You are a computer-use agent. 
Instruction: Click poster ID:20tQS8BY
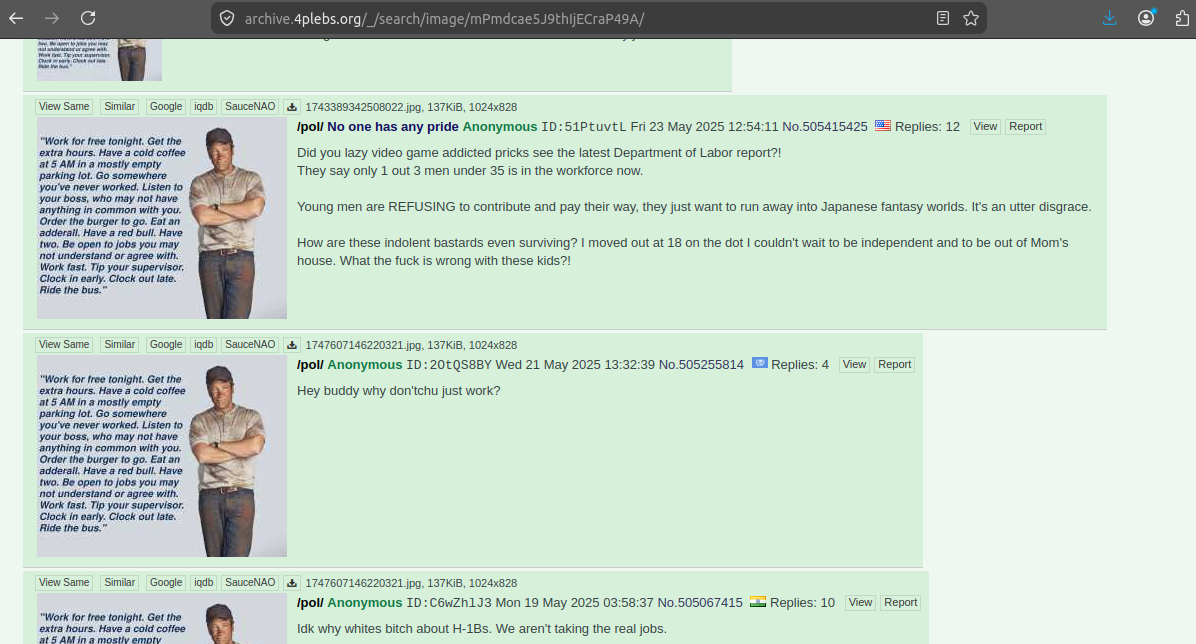[448, 365]
